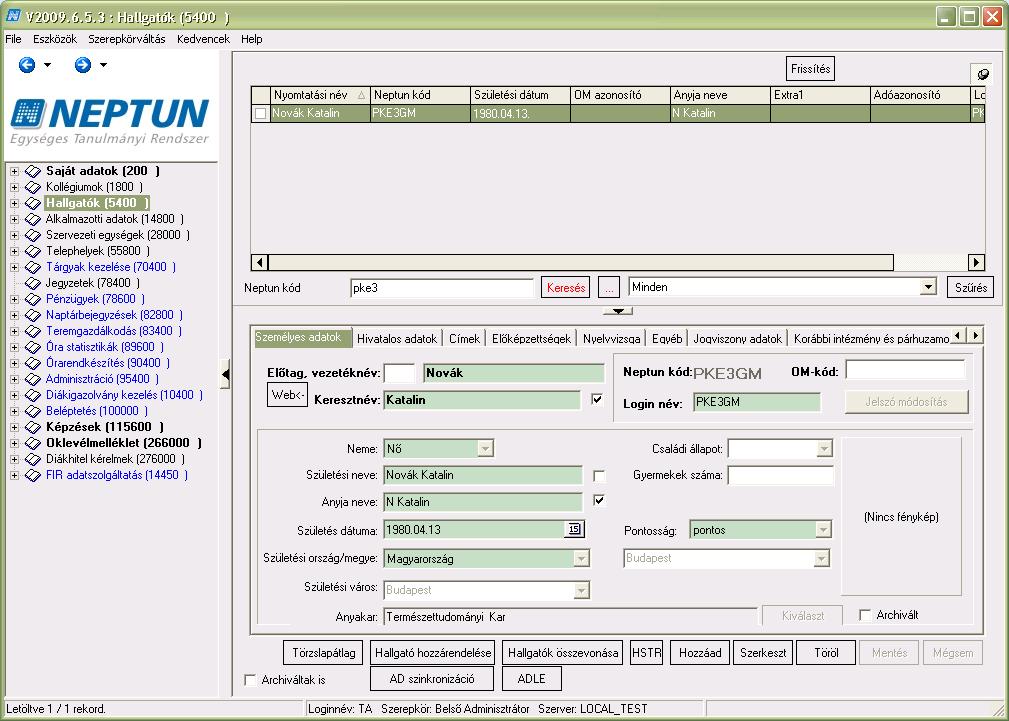Click the Képzések book icon

(33, 427)
